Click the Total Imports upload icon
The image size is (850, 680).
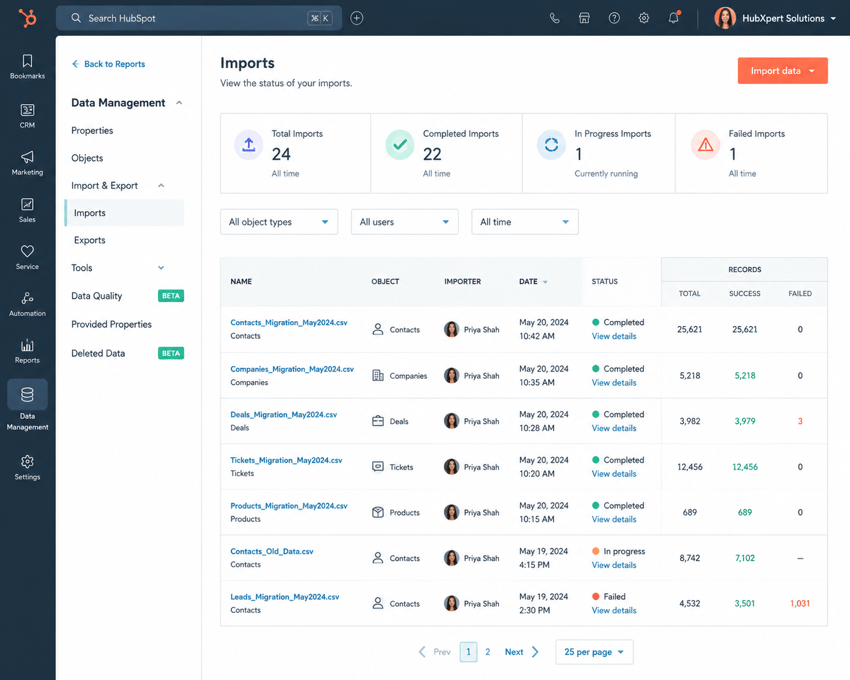pos(248,145)
